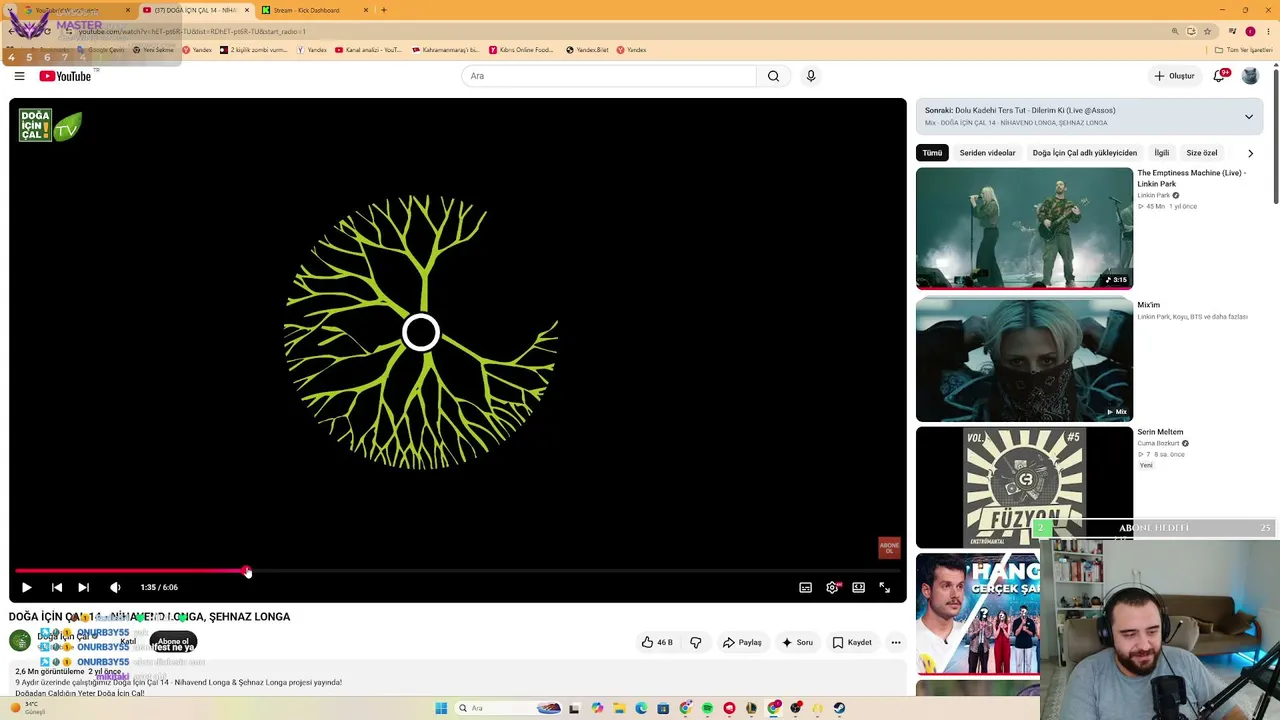Image resolution: width=1280 pixels, height=720 pixels.
Task: Start voice search with the microphone
Action: tap(811, 76)
